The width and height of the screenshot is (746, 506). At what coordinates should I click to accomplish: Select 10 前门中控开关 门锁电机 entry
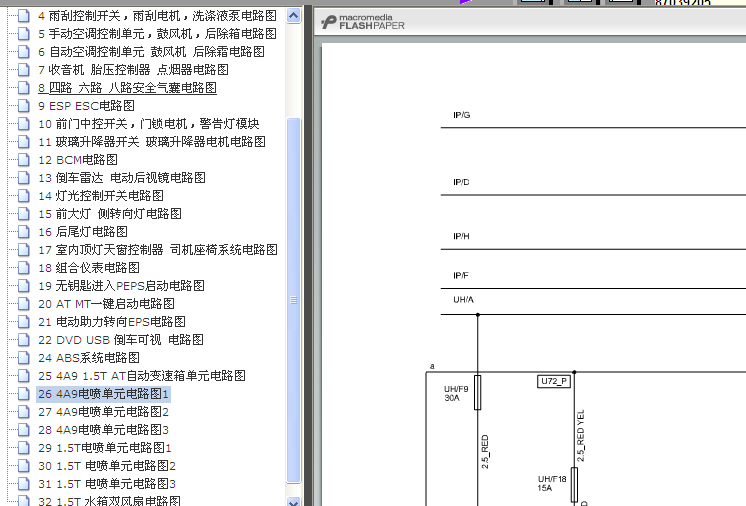[x=148, y=124]
